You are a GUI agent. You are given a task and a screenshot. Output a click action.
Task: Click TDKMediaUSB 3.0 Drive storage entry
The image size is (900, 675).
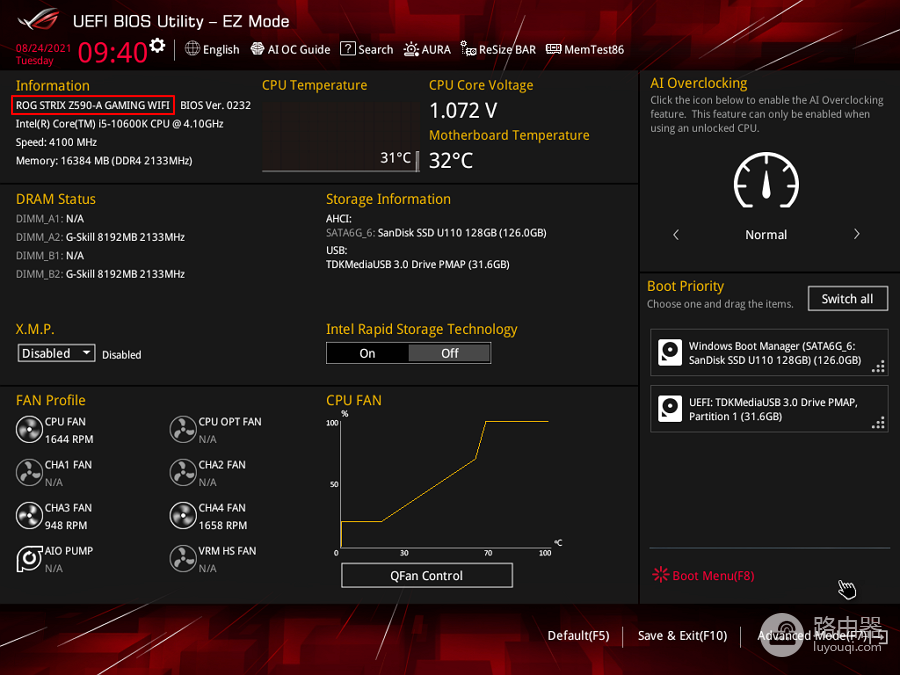[418, 264]
